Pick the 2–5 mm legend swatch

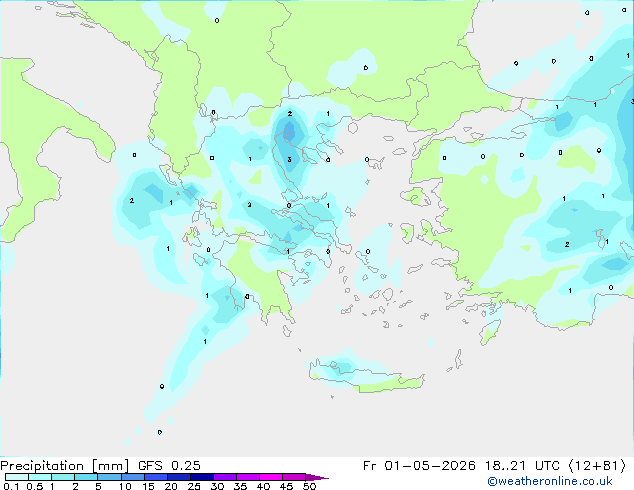coord(86,477)
